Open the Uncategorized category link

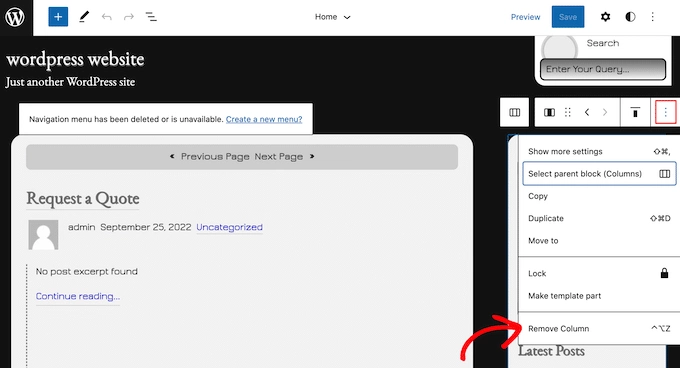click(x=229, y=227)
